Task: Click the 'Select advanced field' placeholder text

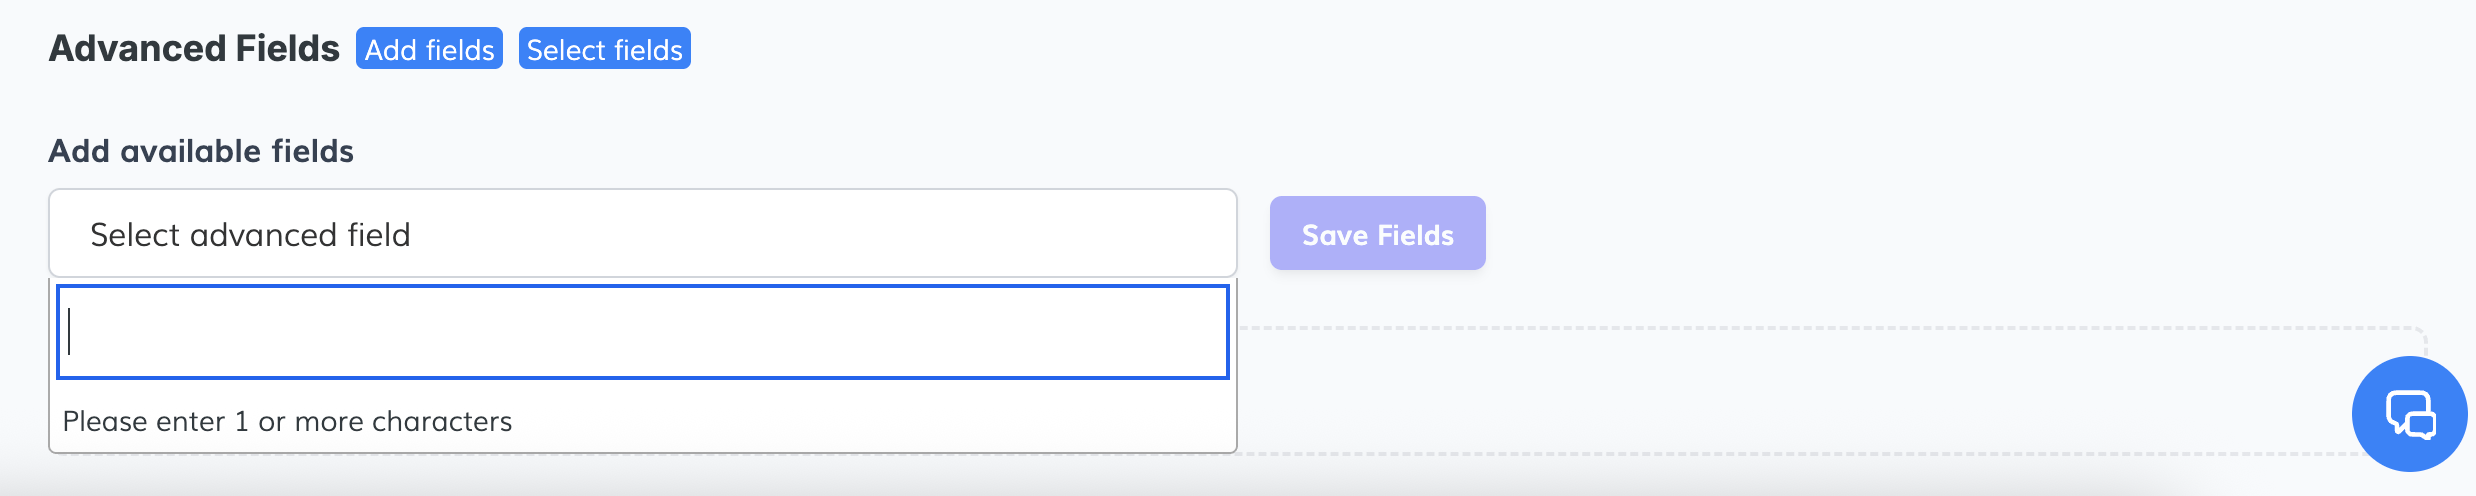Action: tap(250, 235)
